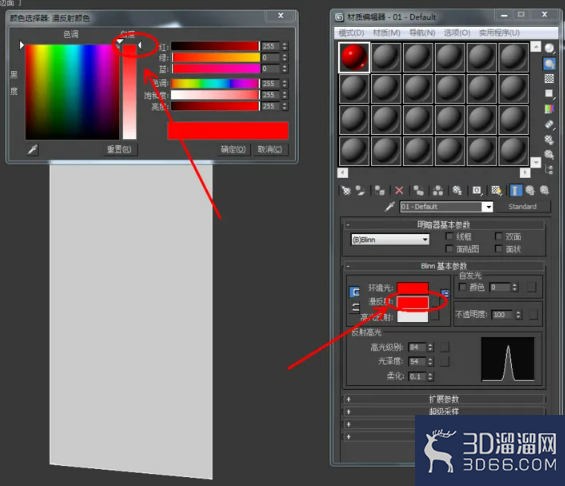
Task: Click on the vertical whiteness slider bar
Action: pos(129,92)
